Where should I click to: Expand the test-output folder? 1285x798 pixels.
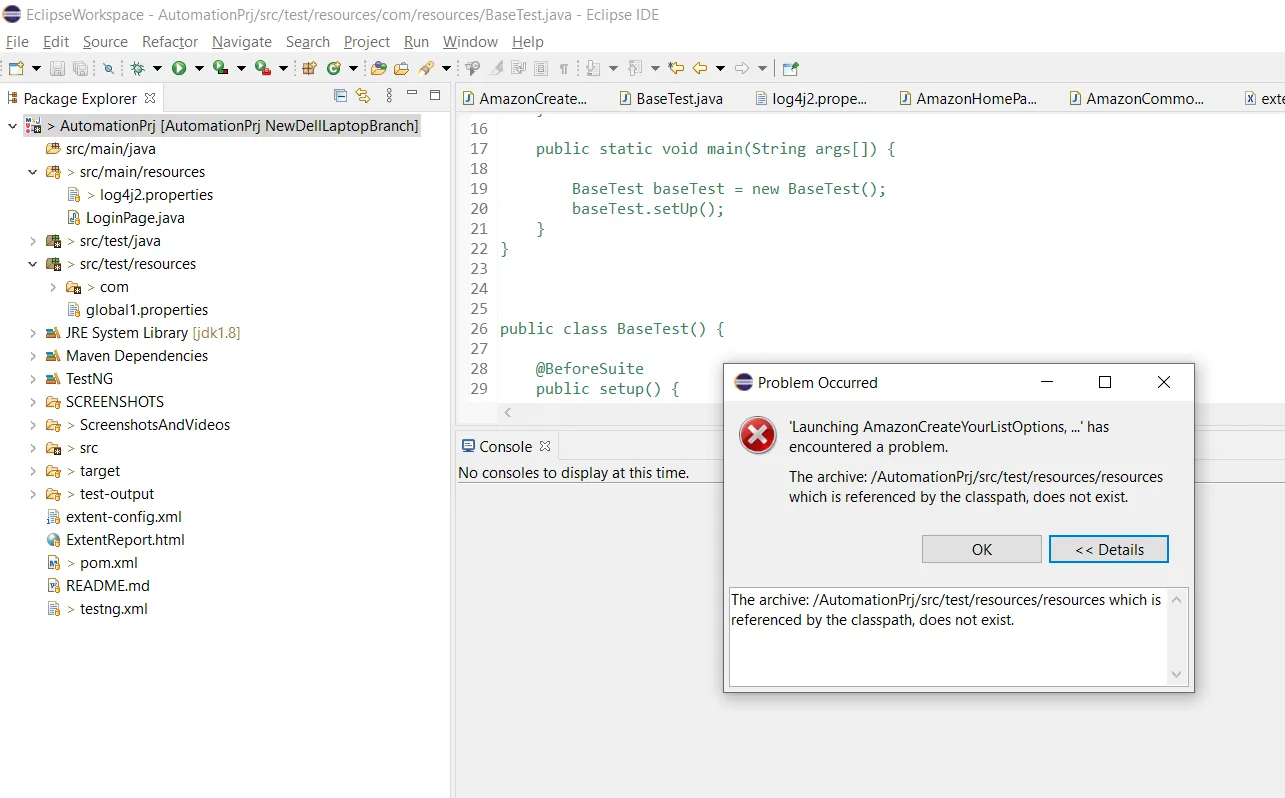coord(33,494)
